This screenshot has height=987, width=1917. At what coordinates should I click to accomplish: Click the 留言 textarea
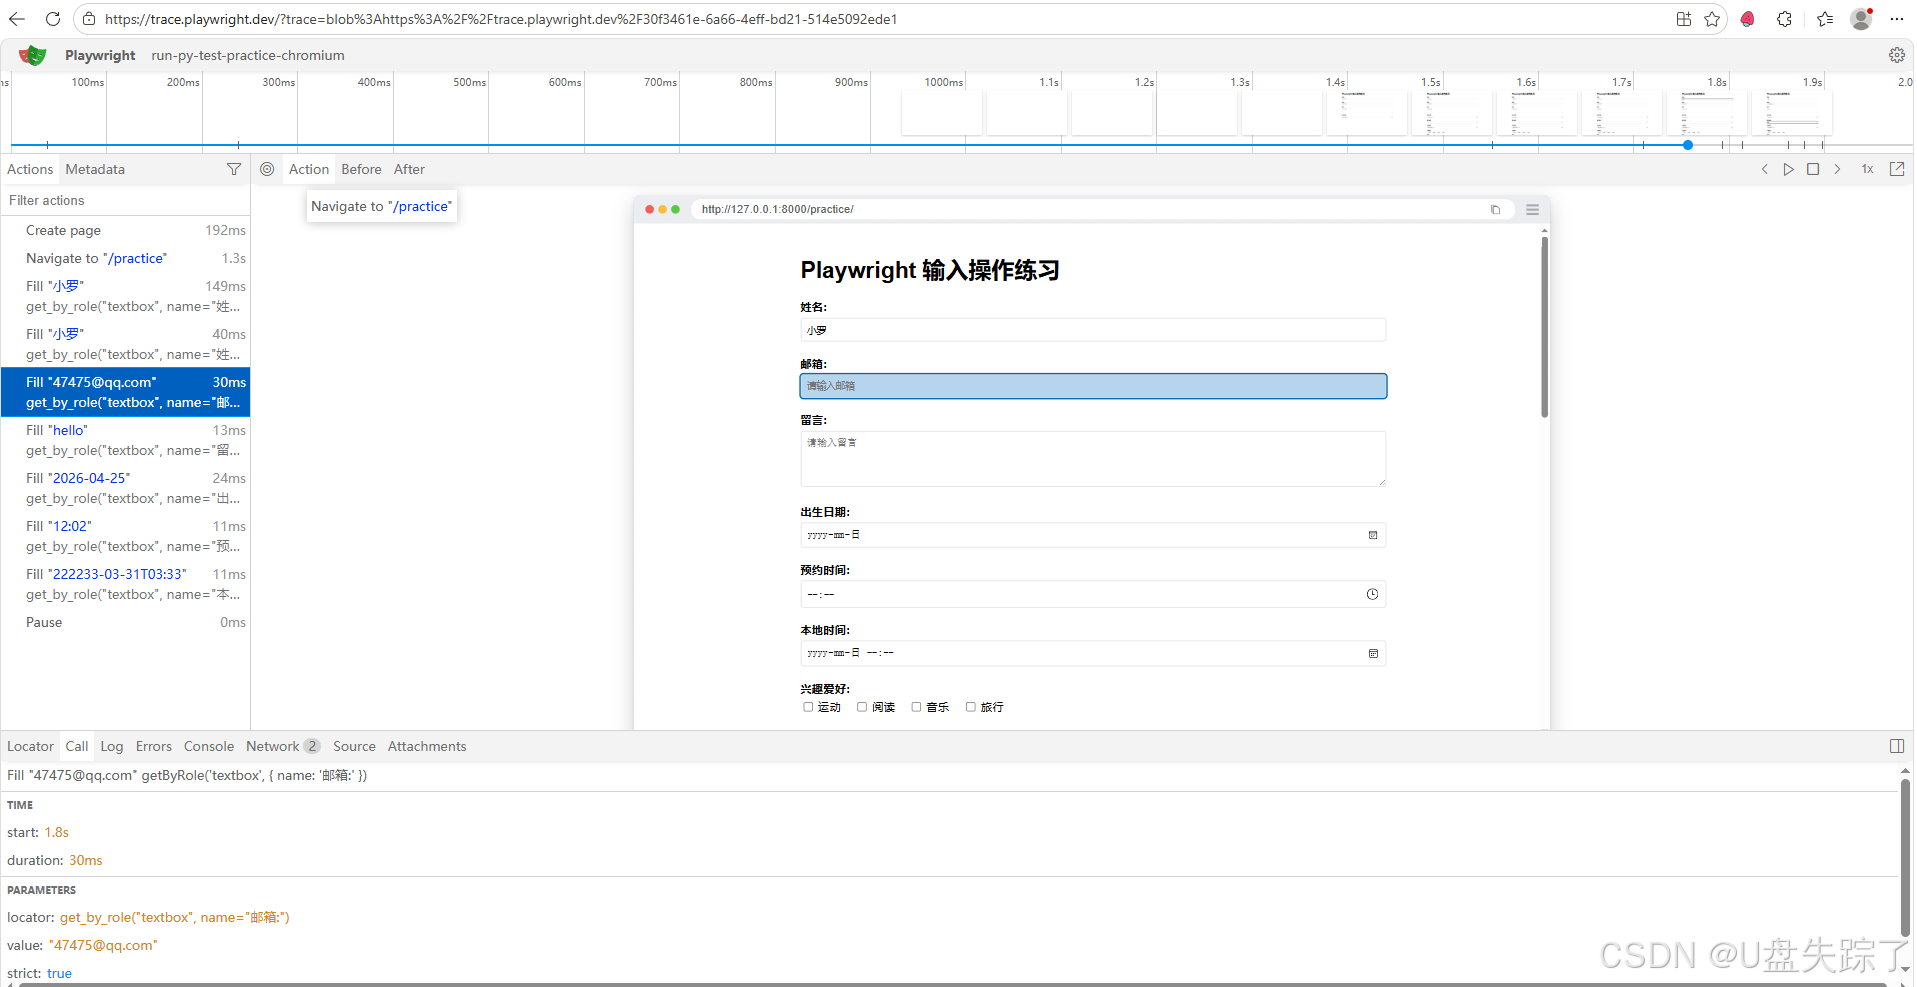[1093, 459]
